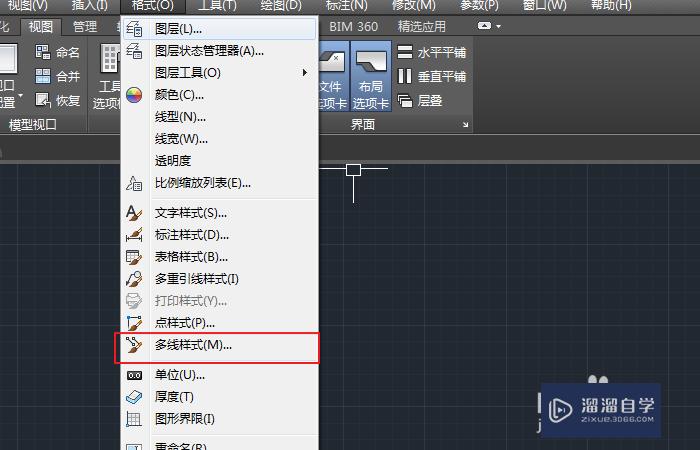
Task: Select the 透明度 menu entry
Action: [219, 161]
